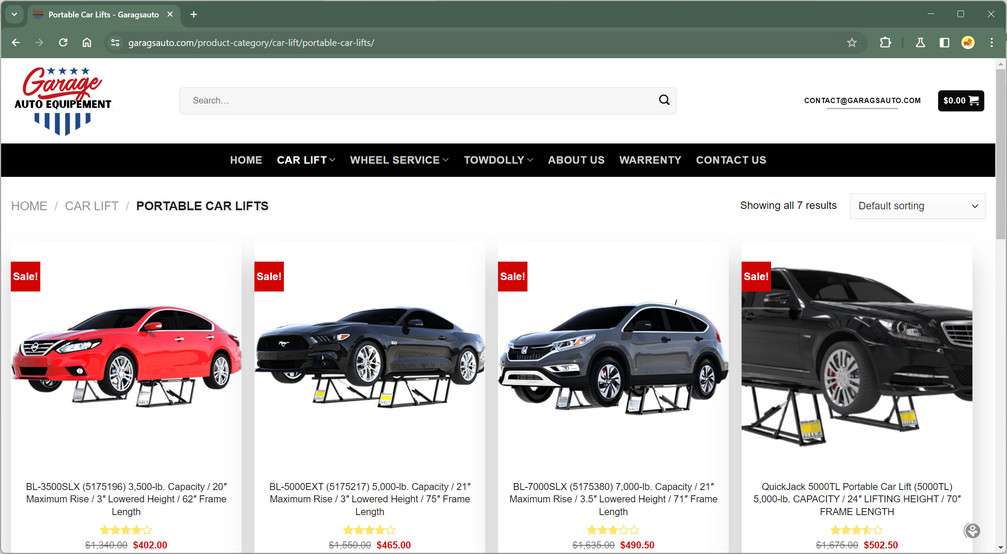Image resolution: width=1007 pixels, height=554 pixels.
Task: View site information icon in address bar
Action: click(x=115, y=42)
